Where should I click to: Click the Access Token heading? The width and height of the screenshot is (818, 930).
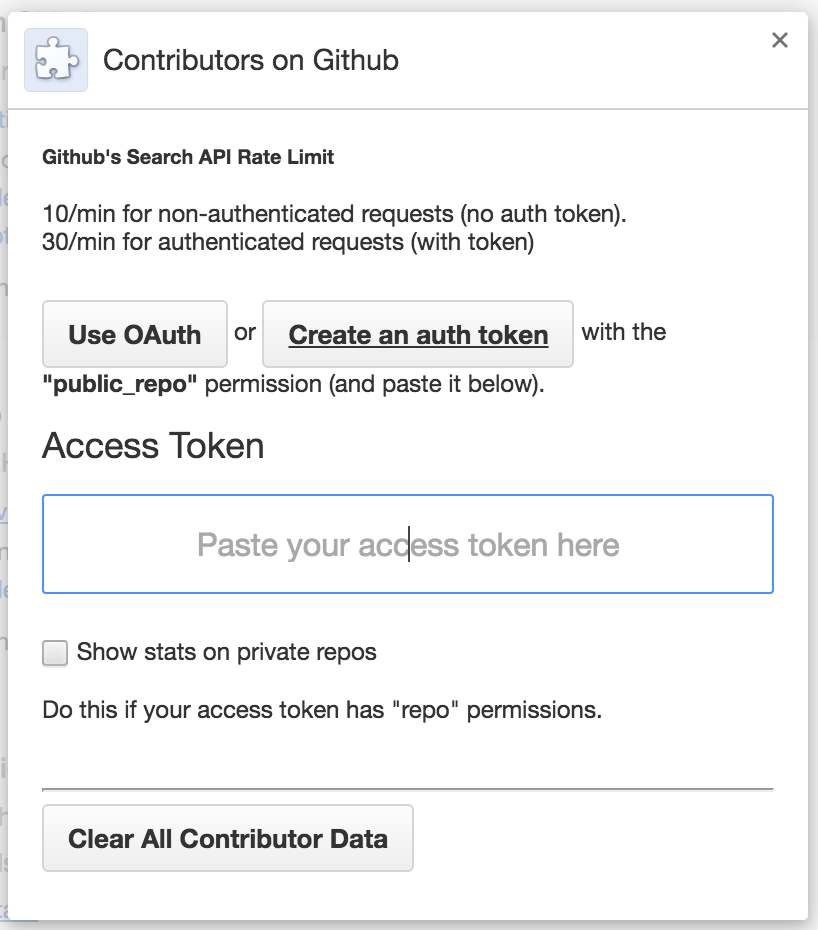click(x=153, y=445)
